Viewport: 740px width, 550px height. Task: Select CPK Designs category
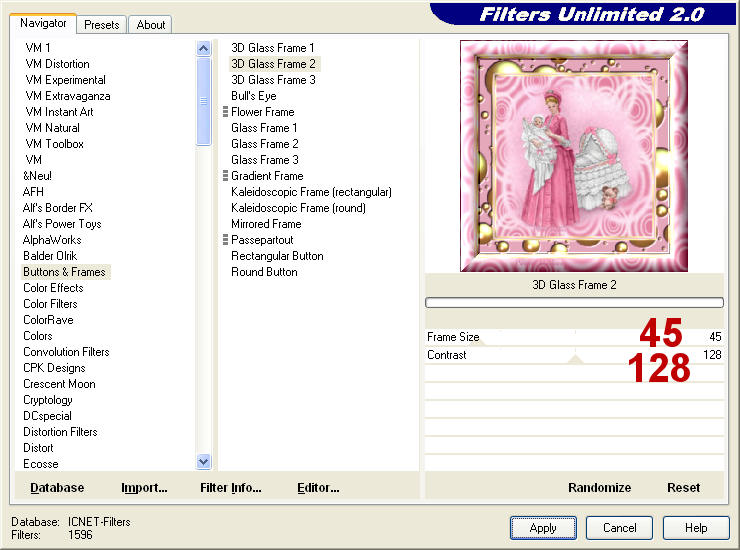click(54, 368)
